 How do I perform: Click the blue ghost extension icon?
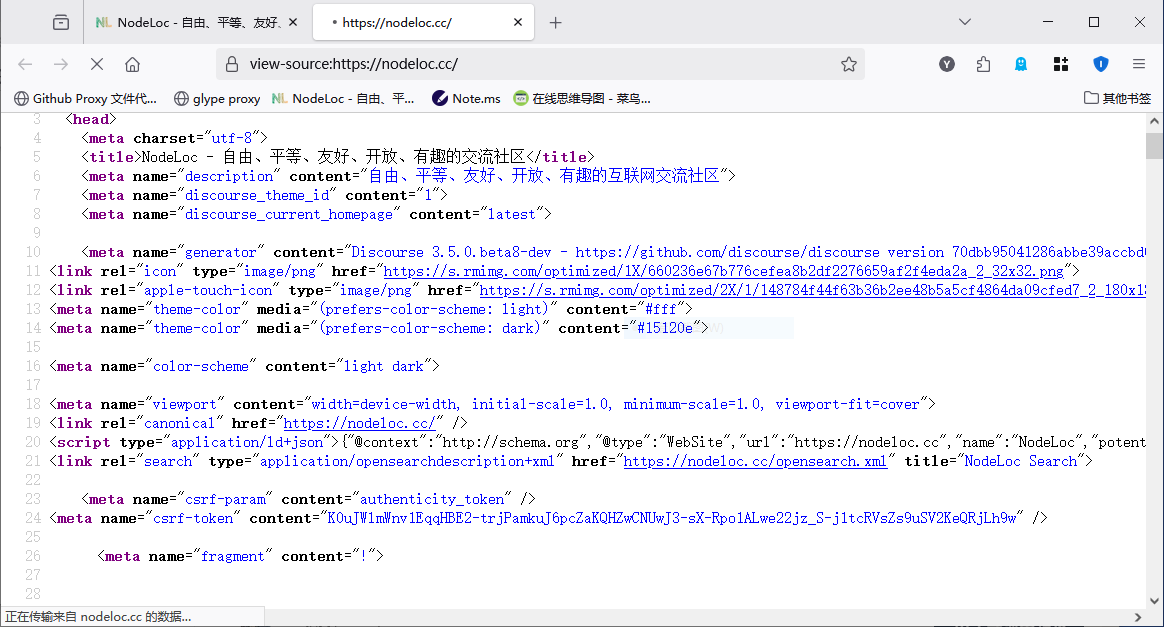click(x=1021, y=65)
